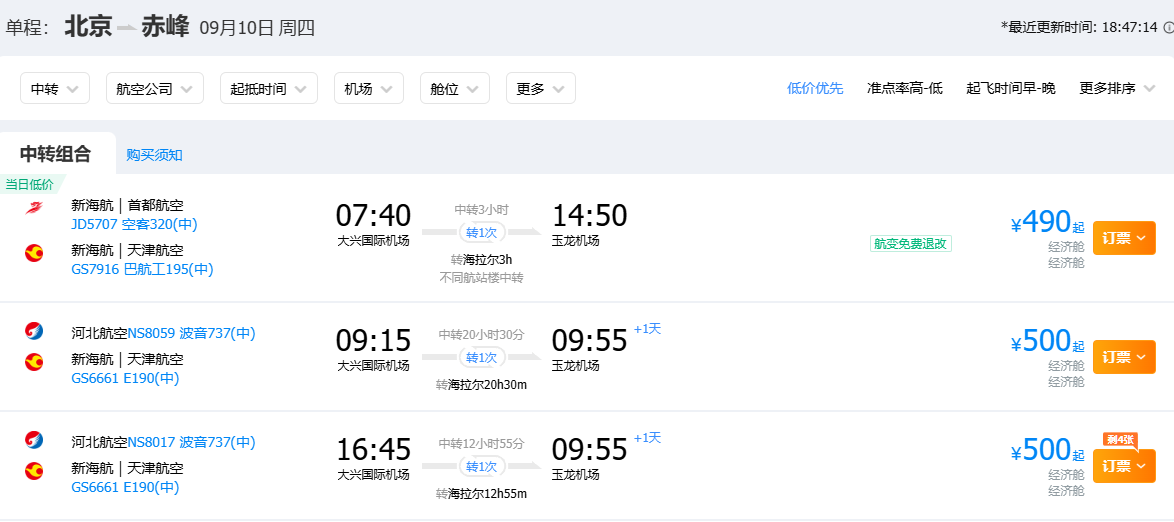Viewport: 1174px width, 522px height.
Task: Sort by 准点率高-低
Action: tap(904, 88)
